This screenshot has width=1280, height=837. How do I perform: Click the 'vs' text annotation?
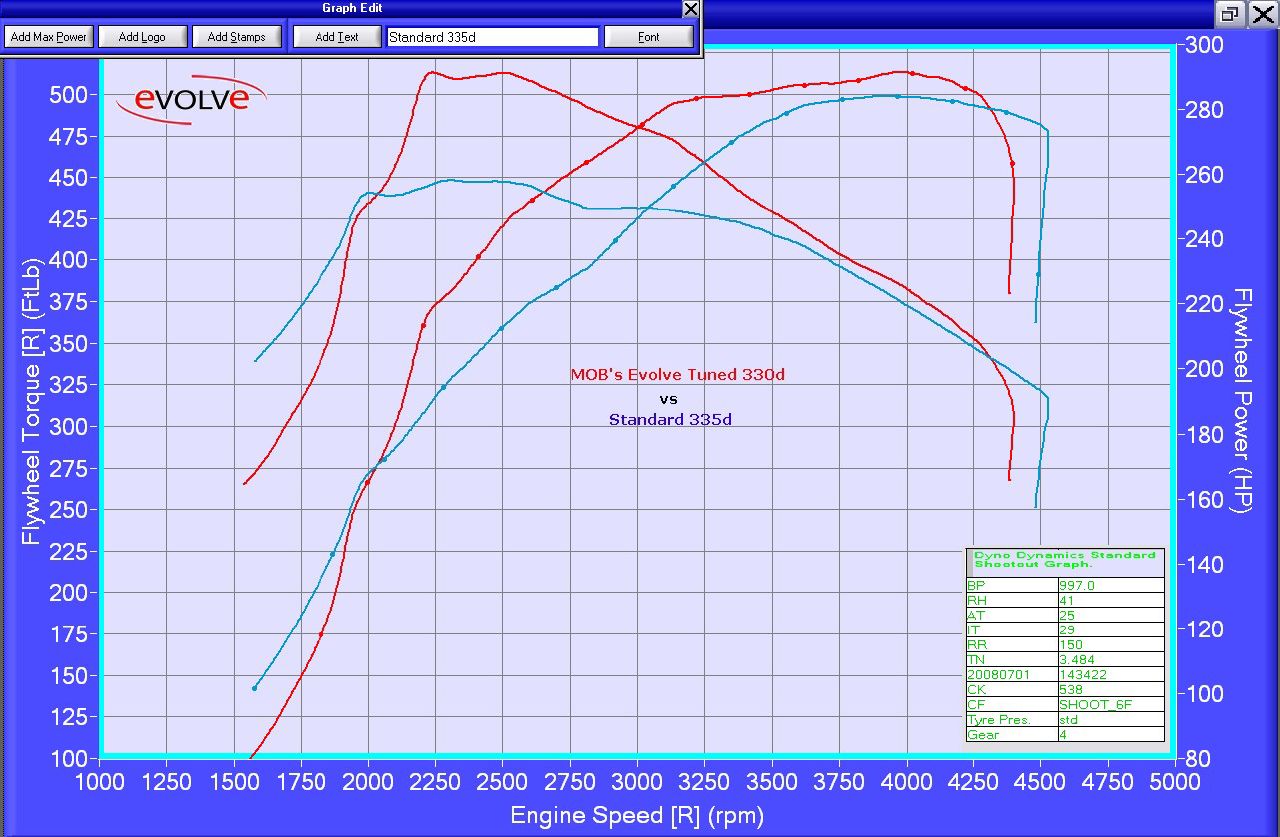(669, 398)
